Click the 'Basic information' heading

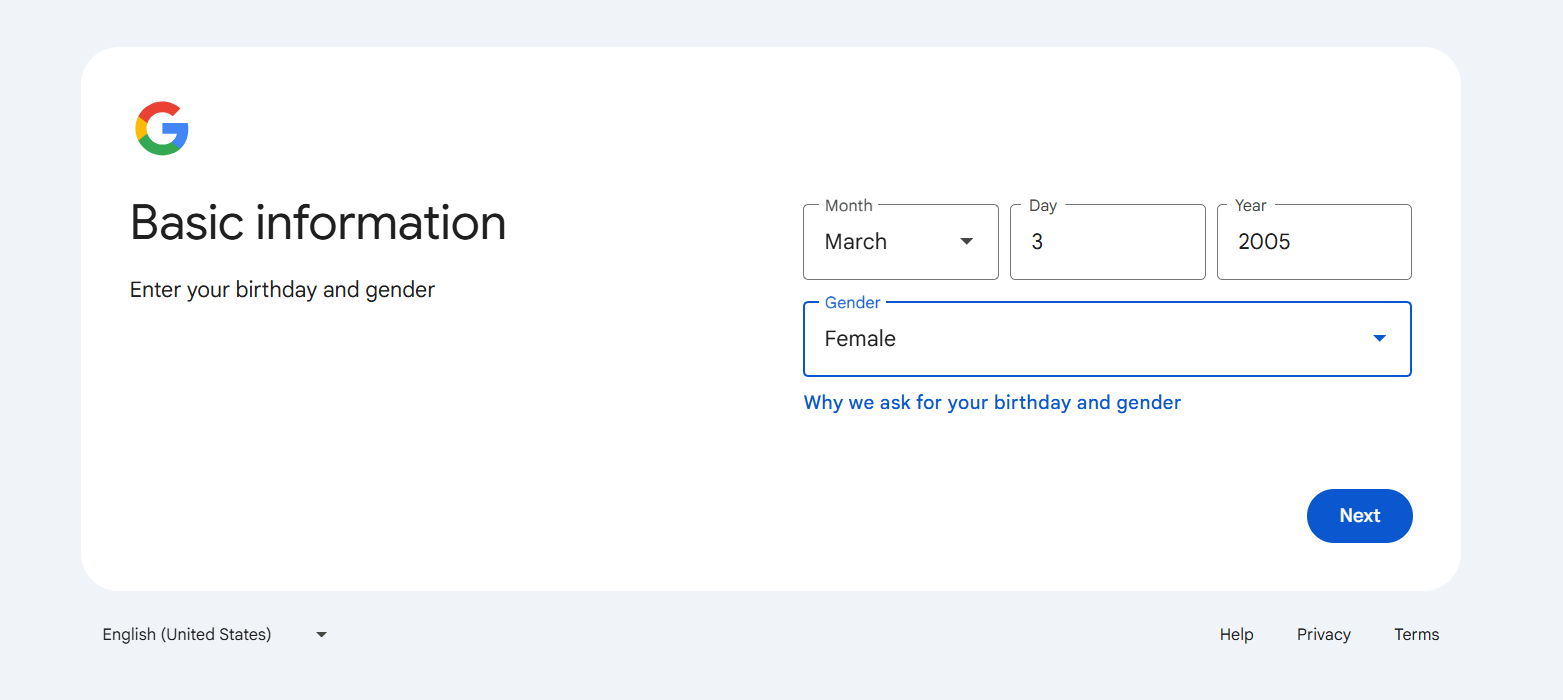pyautogui.click(x=318, y=222)
